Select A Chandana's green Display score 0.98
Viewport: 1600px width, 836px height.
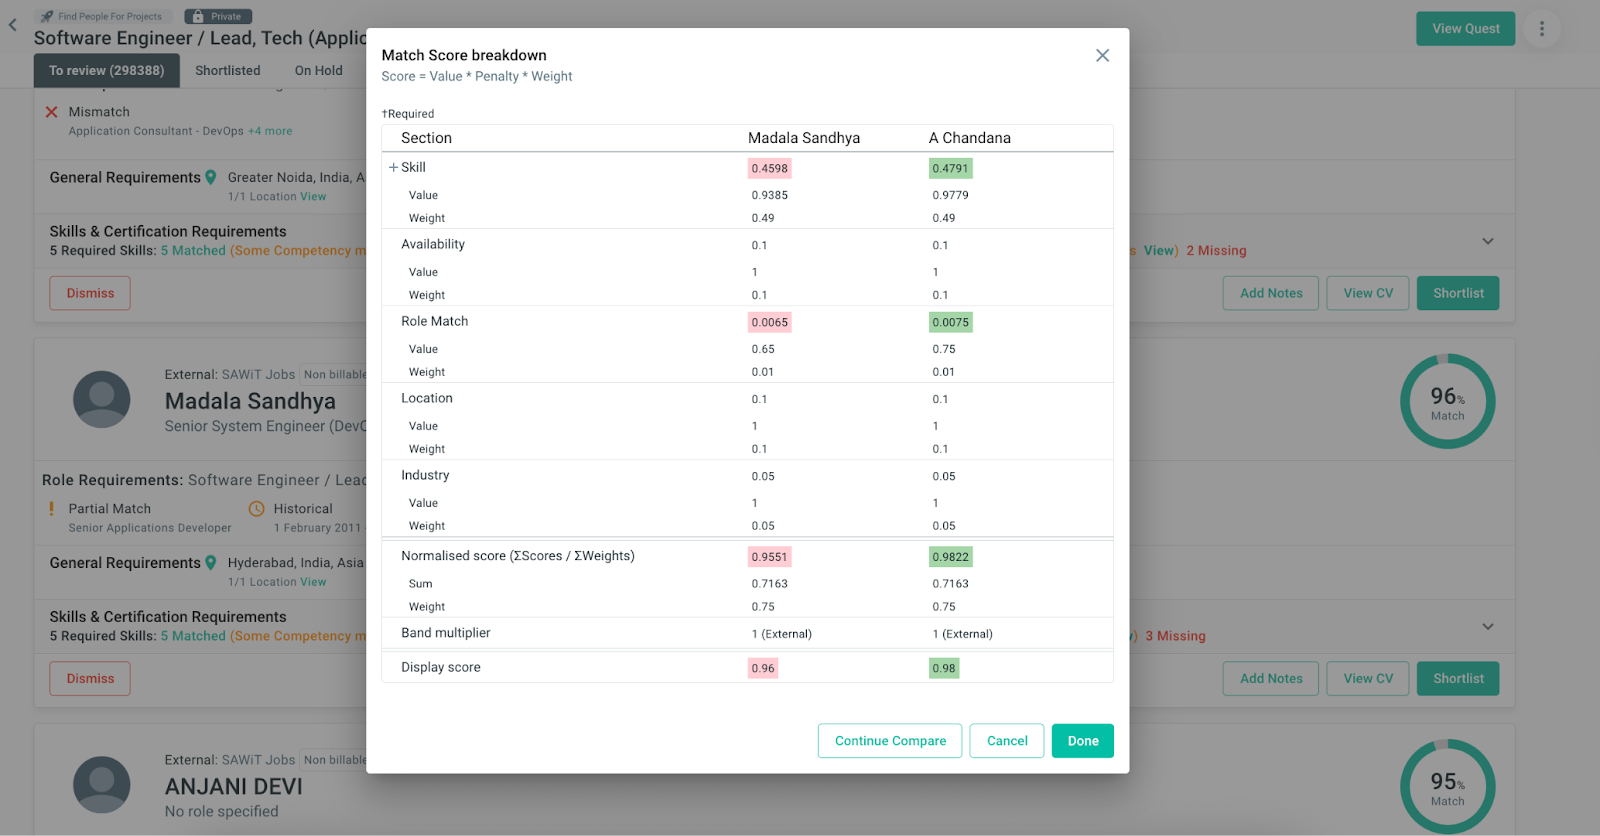pyautogui.click(x=943, y=668)
